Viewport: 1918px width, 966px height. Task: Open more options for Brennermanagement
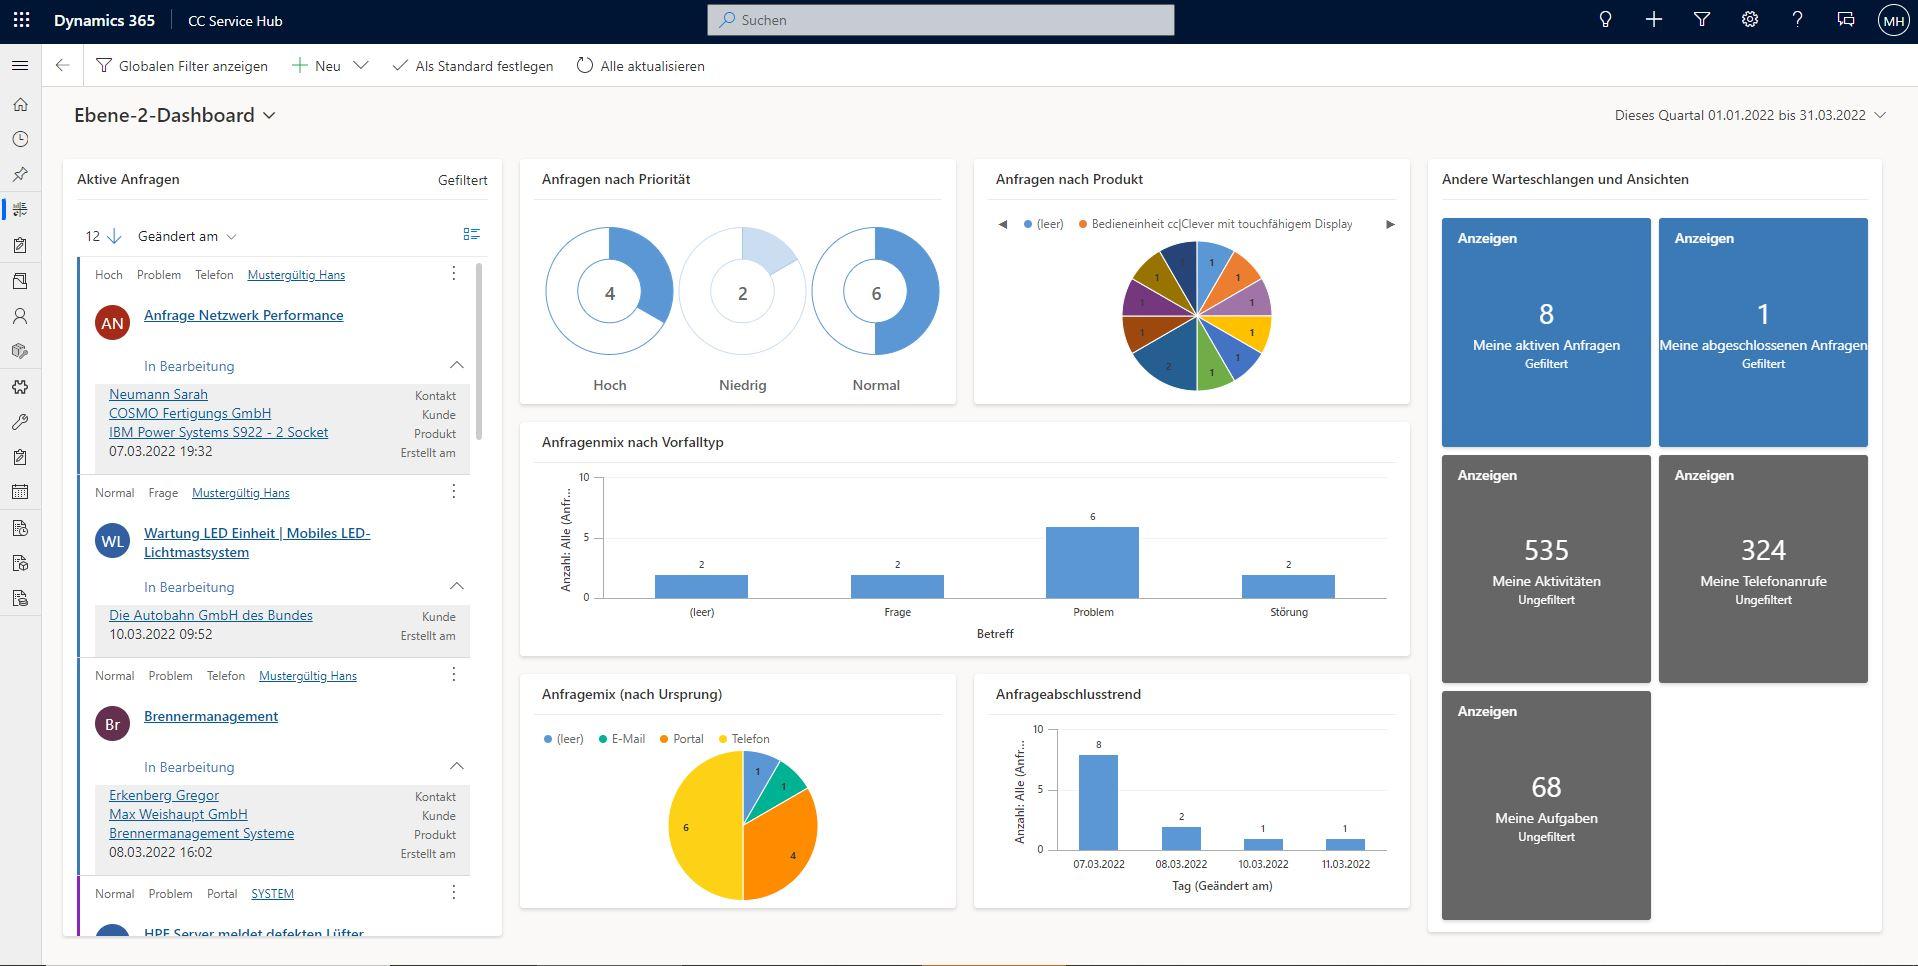point(453,674)
